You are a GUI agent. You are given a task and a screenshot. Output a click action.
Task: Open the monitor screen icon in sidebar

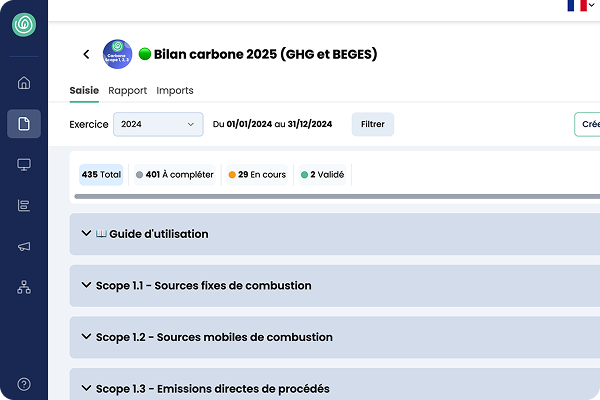click(x=24, y=165)
